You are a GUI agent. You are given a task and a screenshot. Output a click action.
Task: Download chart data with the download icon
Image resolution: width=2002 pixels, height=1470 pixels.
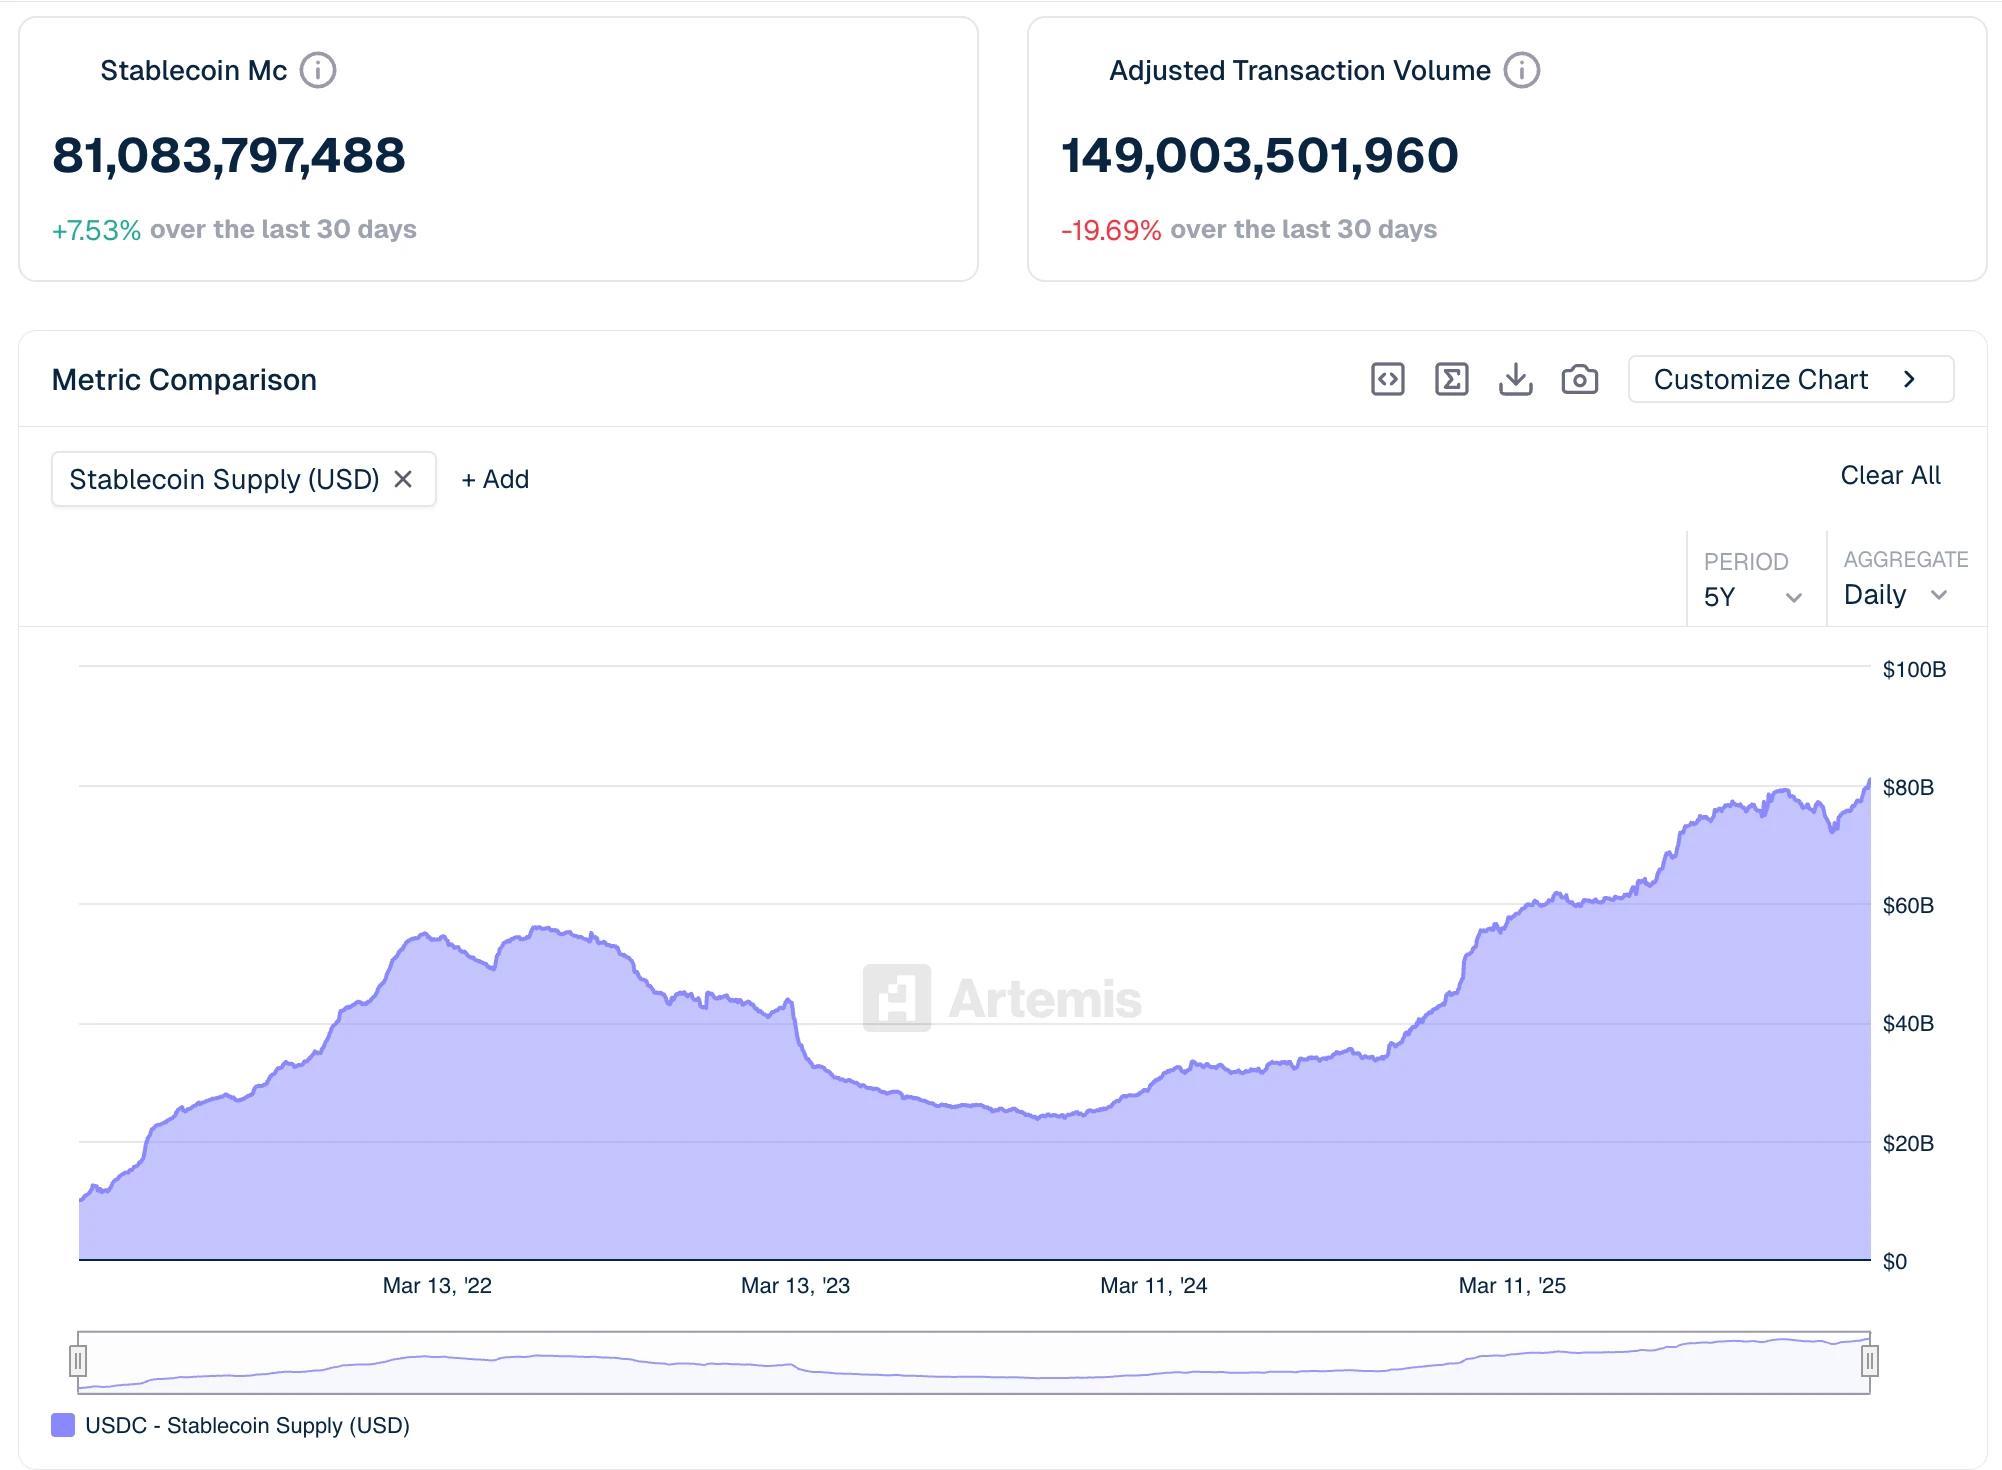(x=1515, y=380)
